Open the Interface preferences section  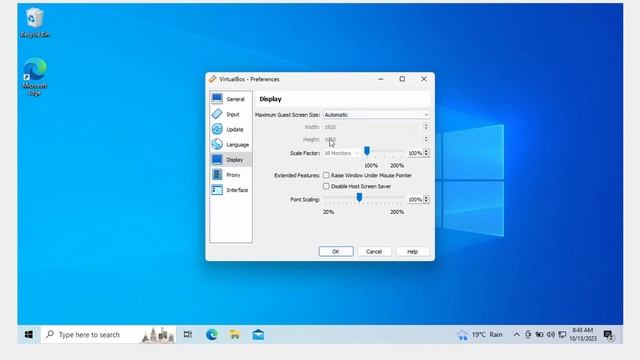231,190
